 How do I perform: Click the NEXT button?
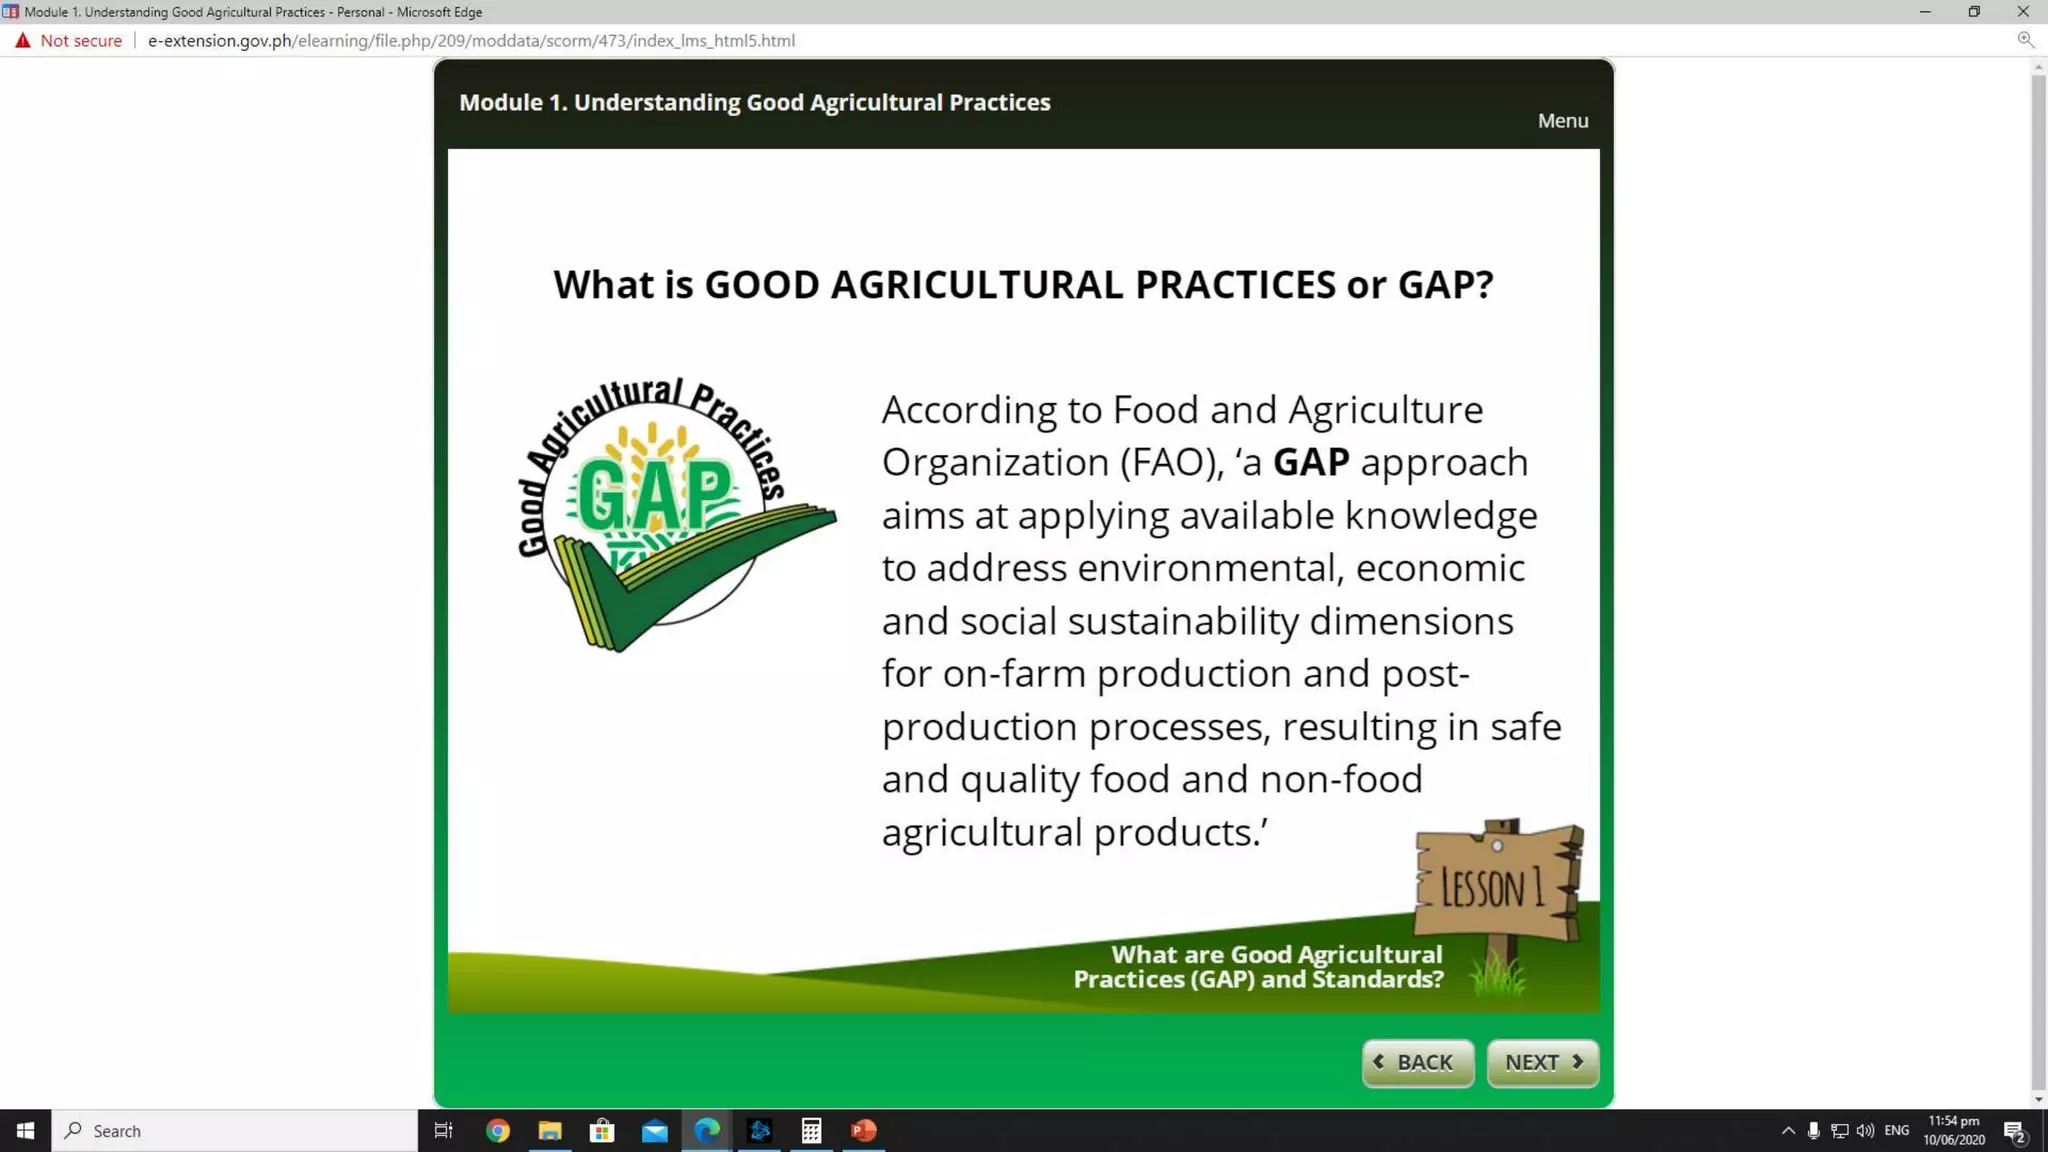pos(1542,1062)
